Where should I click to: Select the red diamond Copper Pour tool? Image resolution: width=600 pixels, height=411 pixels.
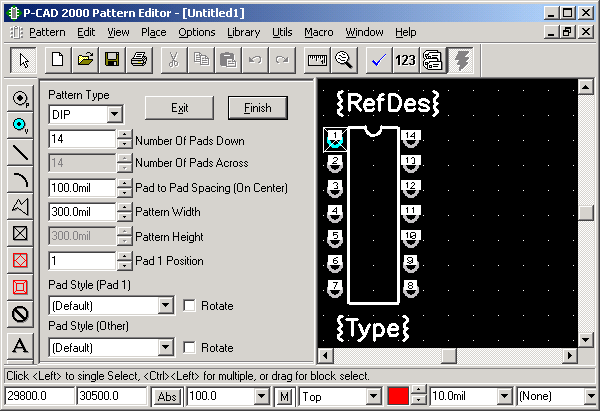(x=20, y=260)
